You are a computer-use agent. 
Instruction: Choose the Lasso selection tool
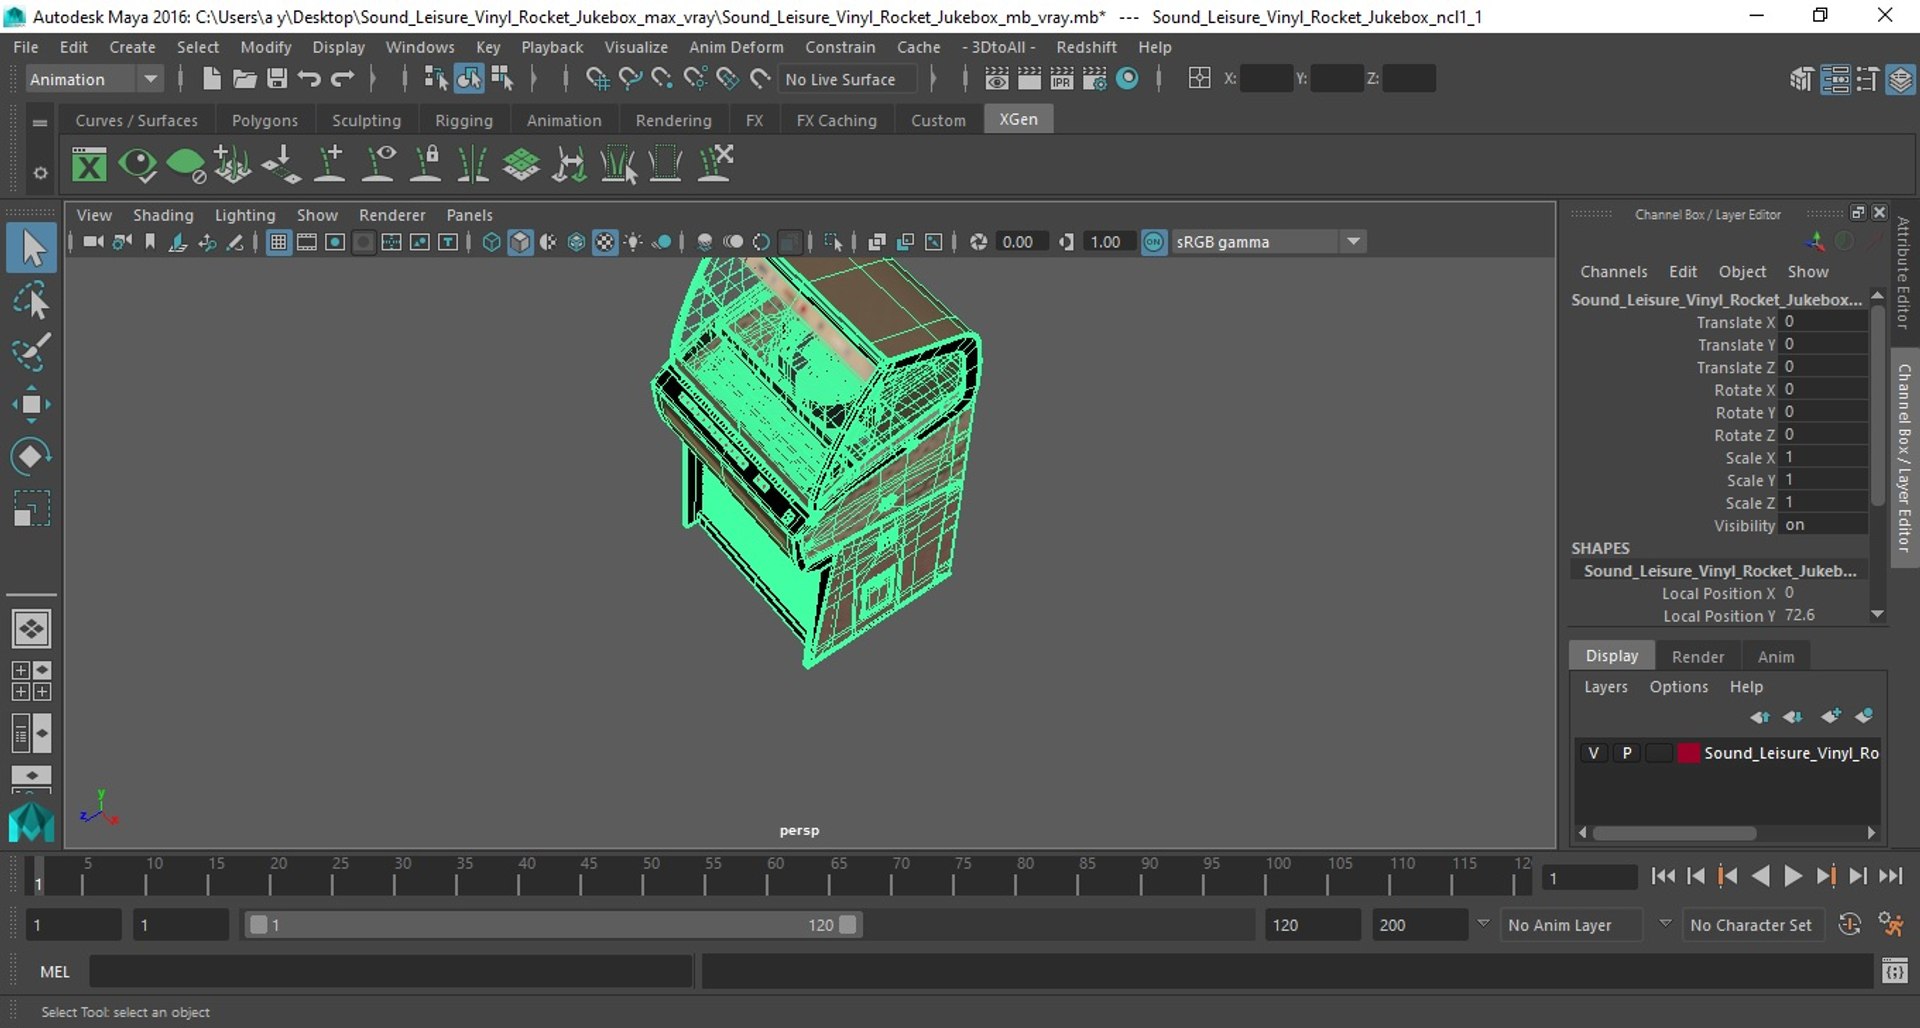tap(31, 300)
